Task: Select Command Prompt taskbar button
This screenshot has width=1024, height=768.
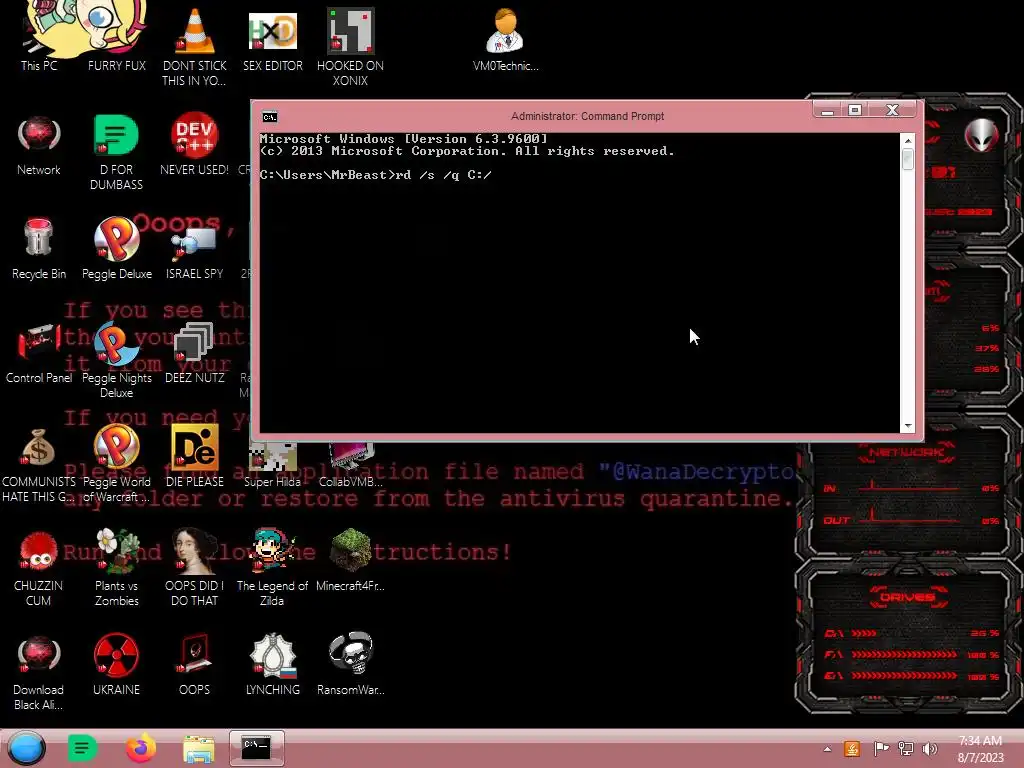Action: 257,748
